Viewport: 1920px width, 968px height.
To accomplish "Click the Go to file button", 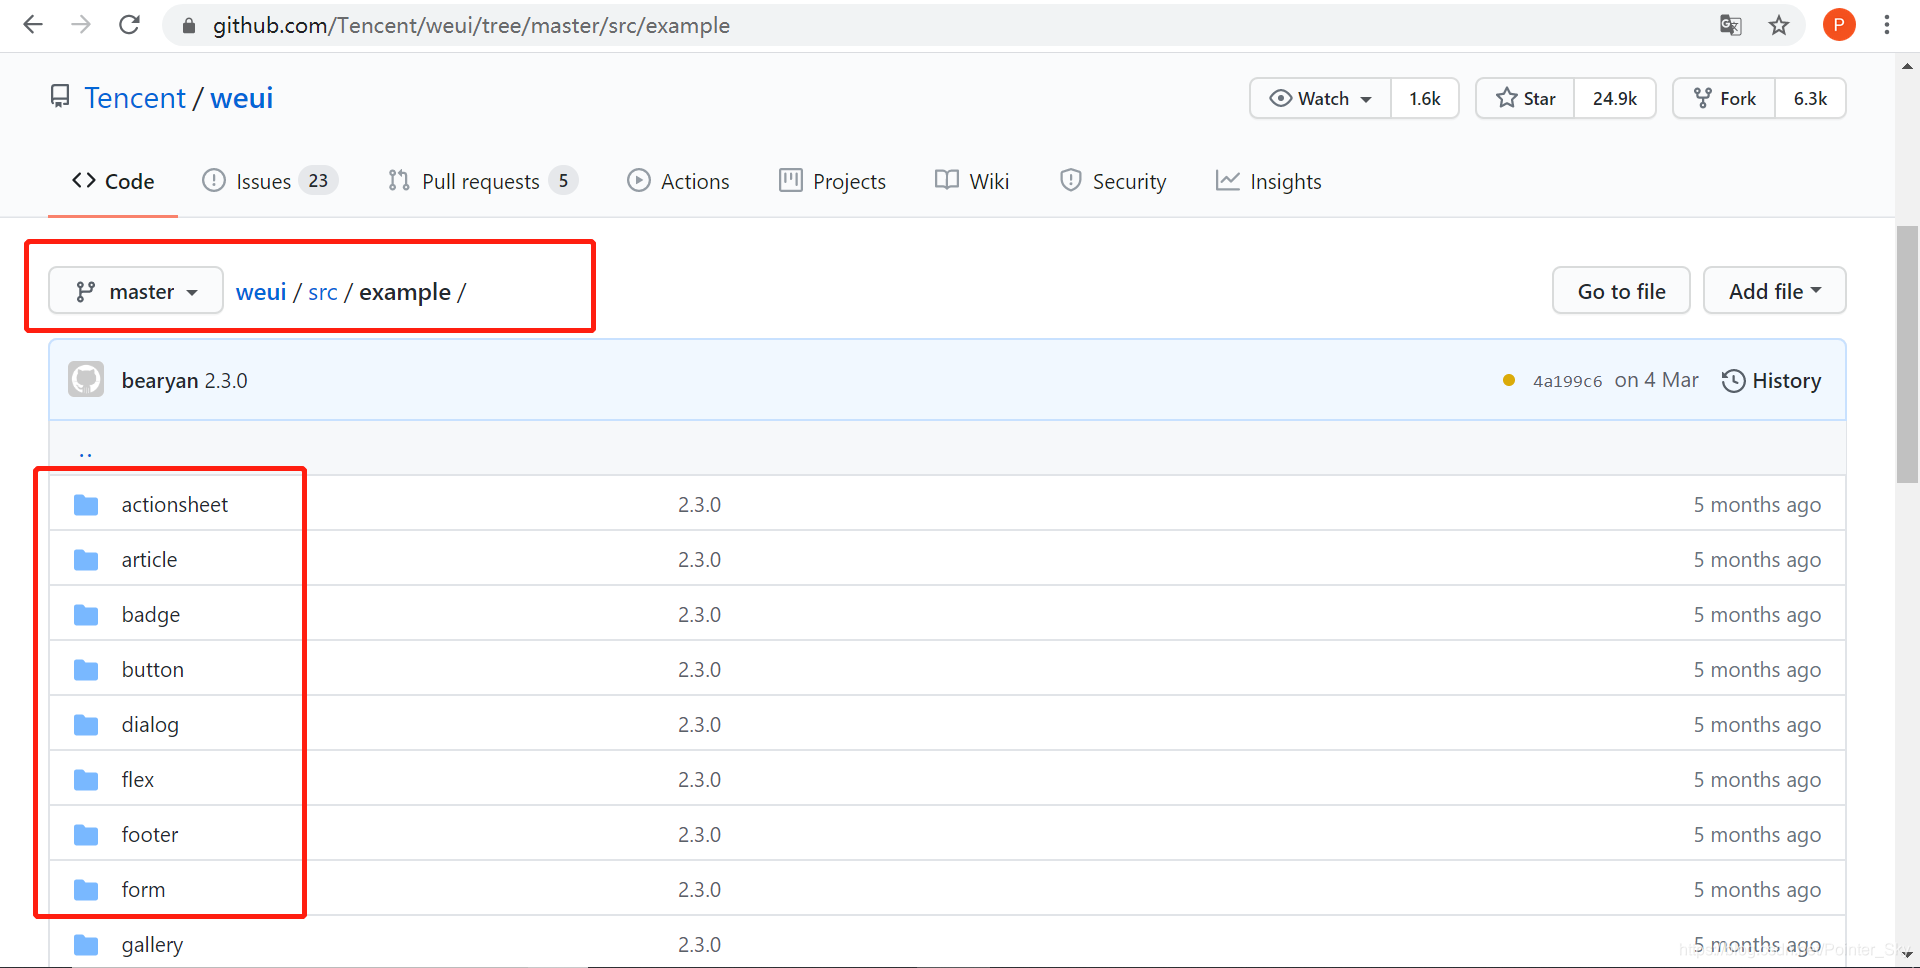I will click(1621, 291).
